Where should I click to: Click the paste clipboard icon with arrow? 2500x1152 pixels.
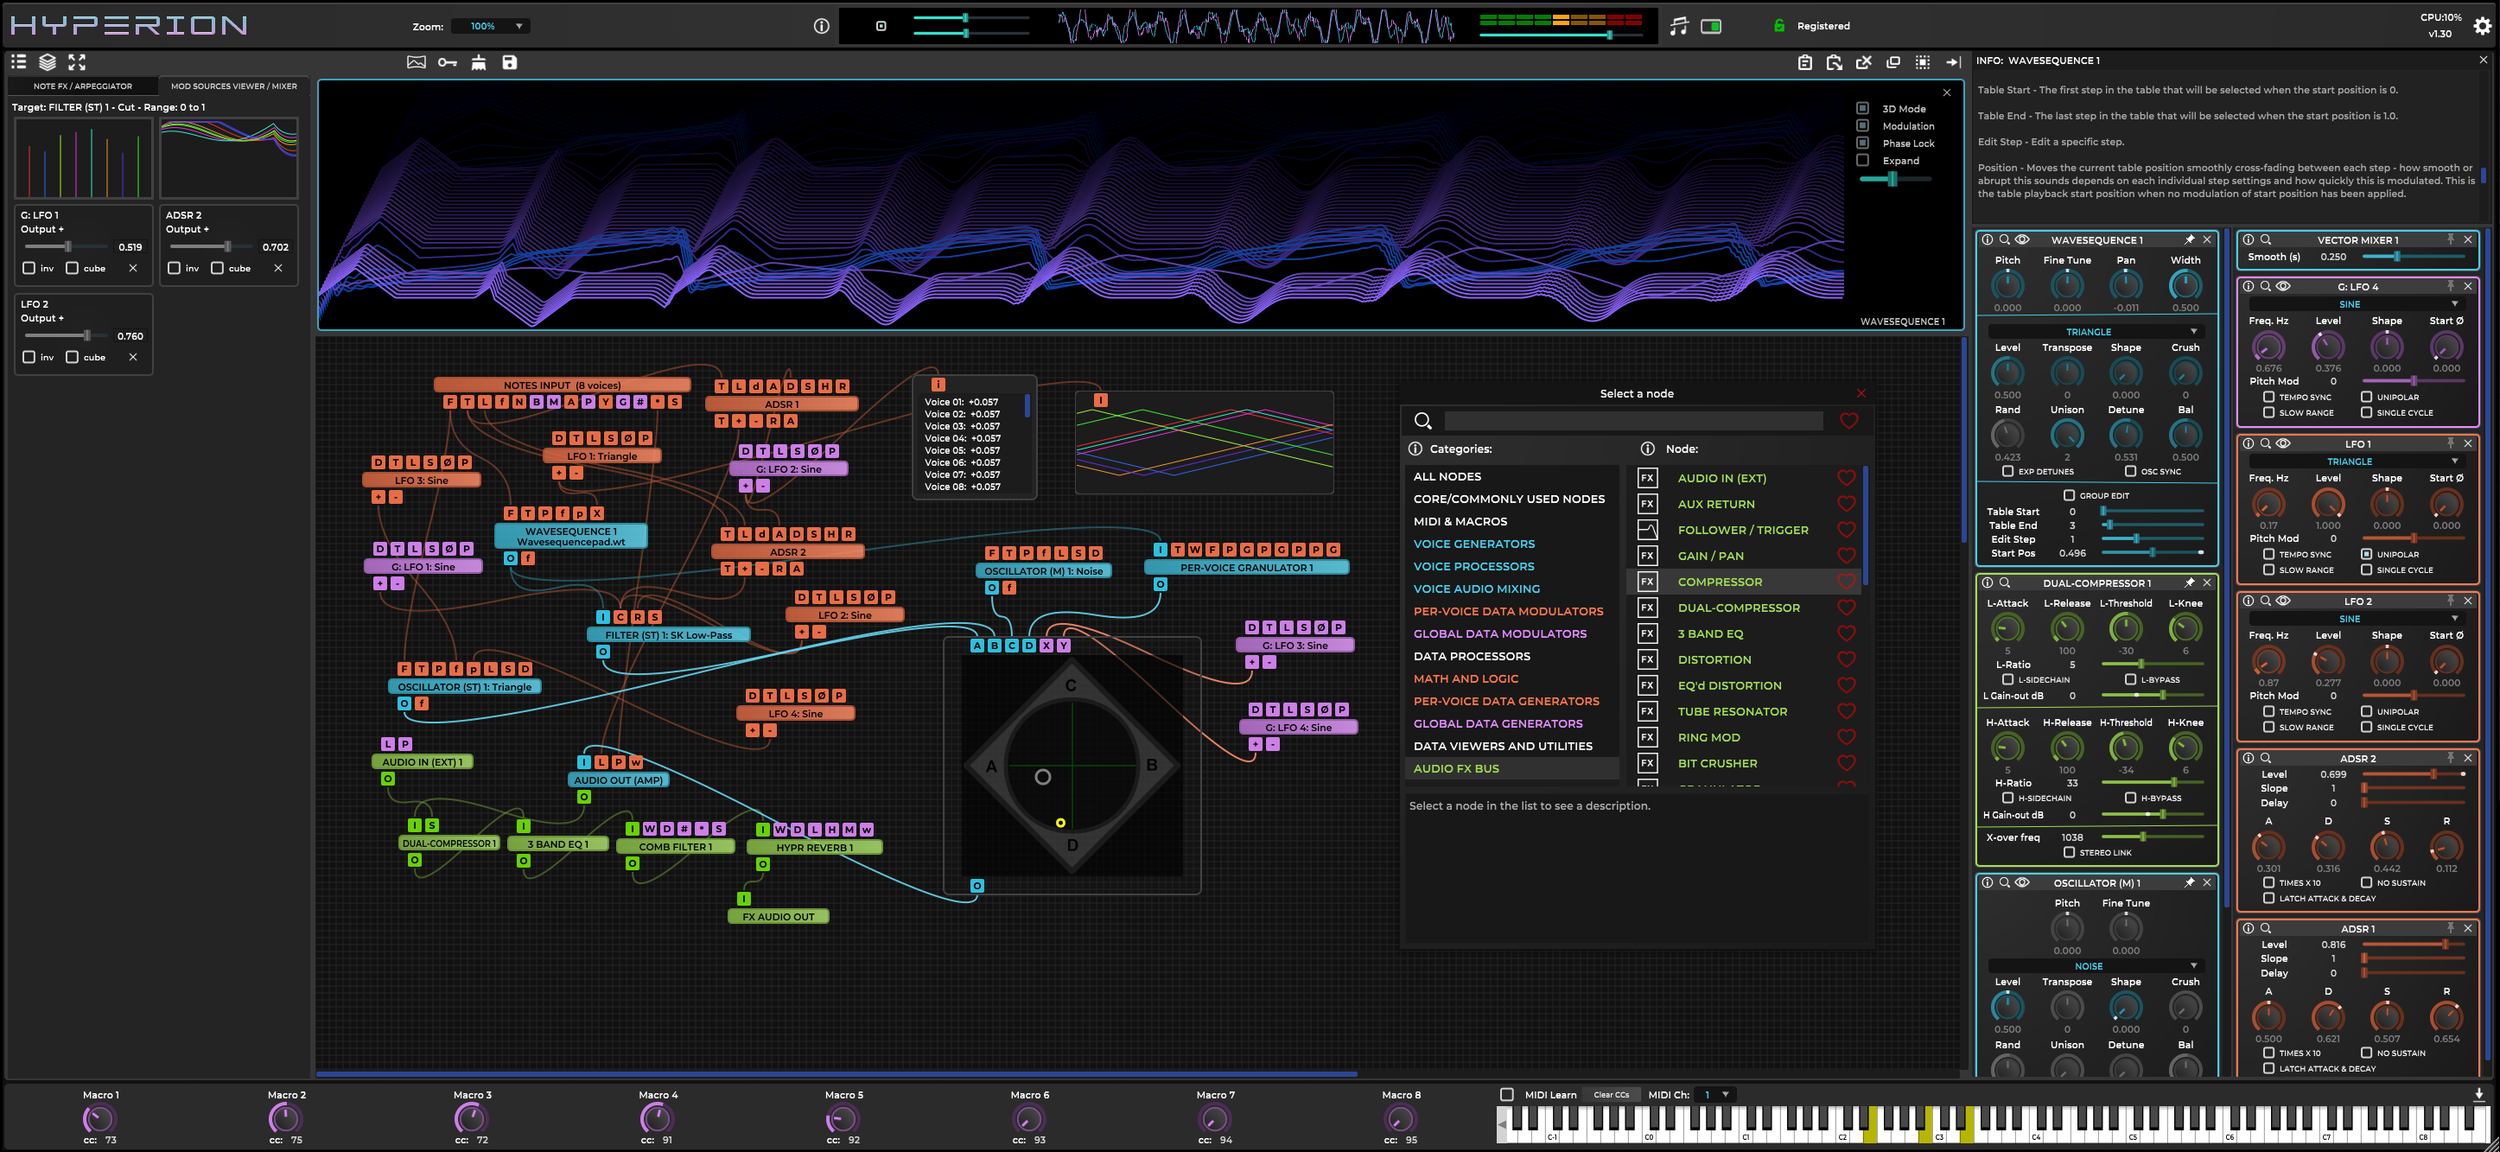click(1834, 62)
